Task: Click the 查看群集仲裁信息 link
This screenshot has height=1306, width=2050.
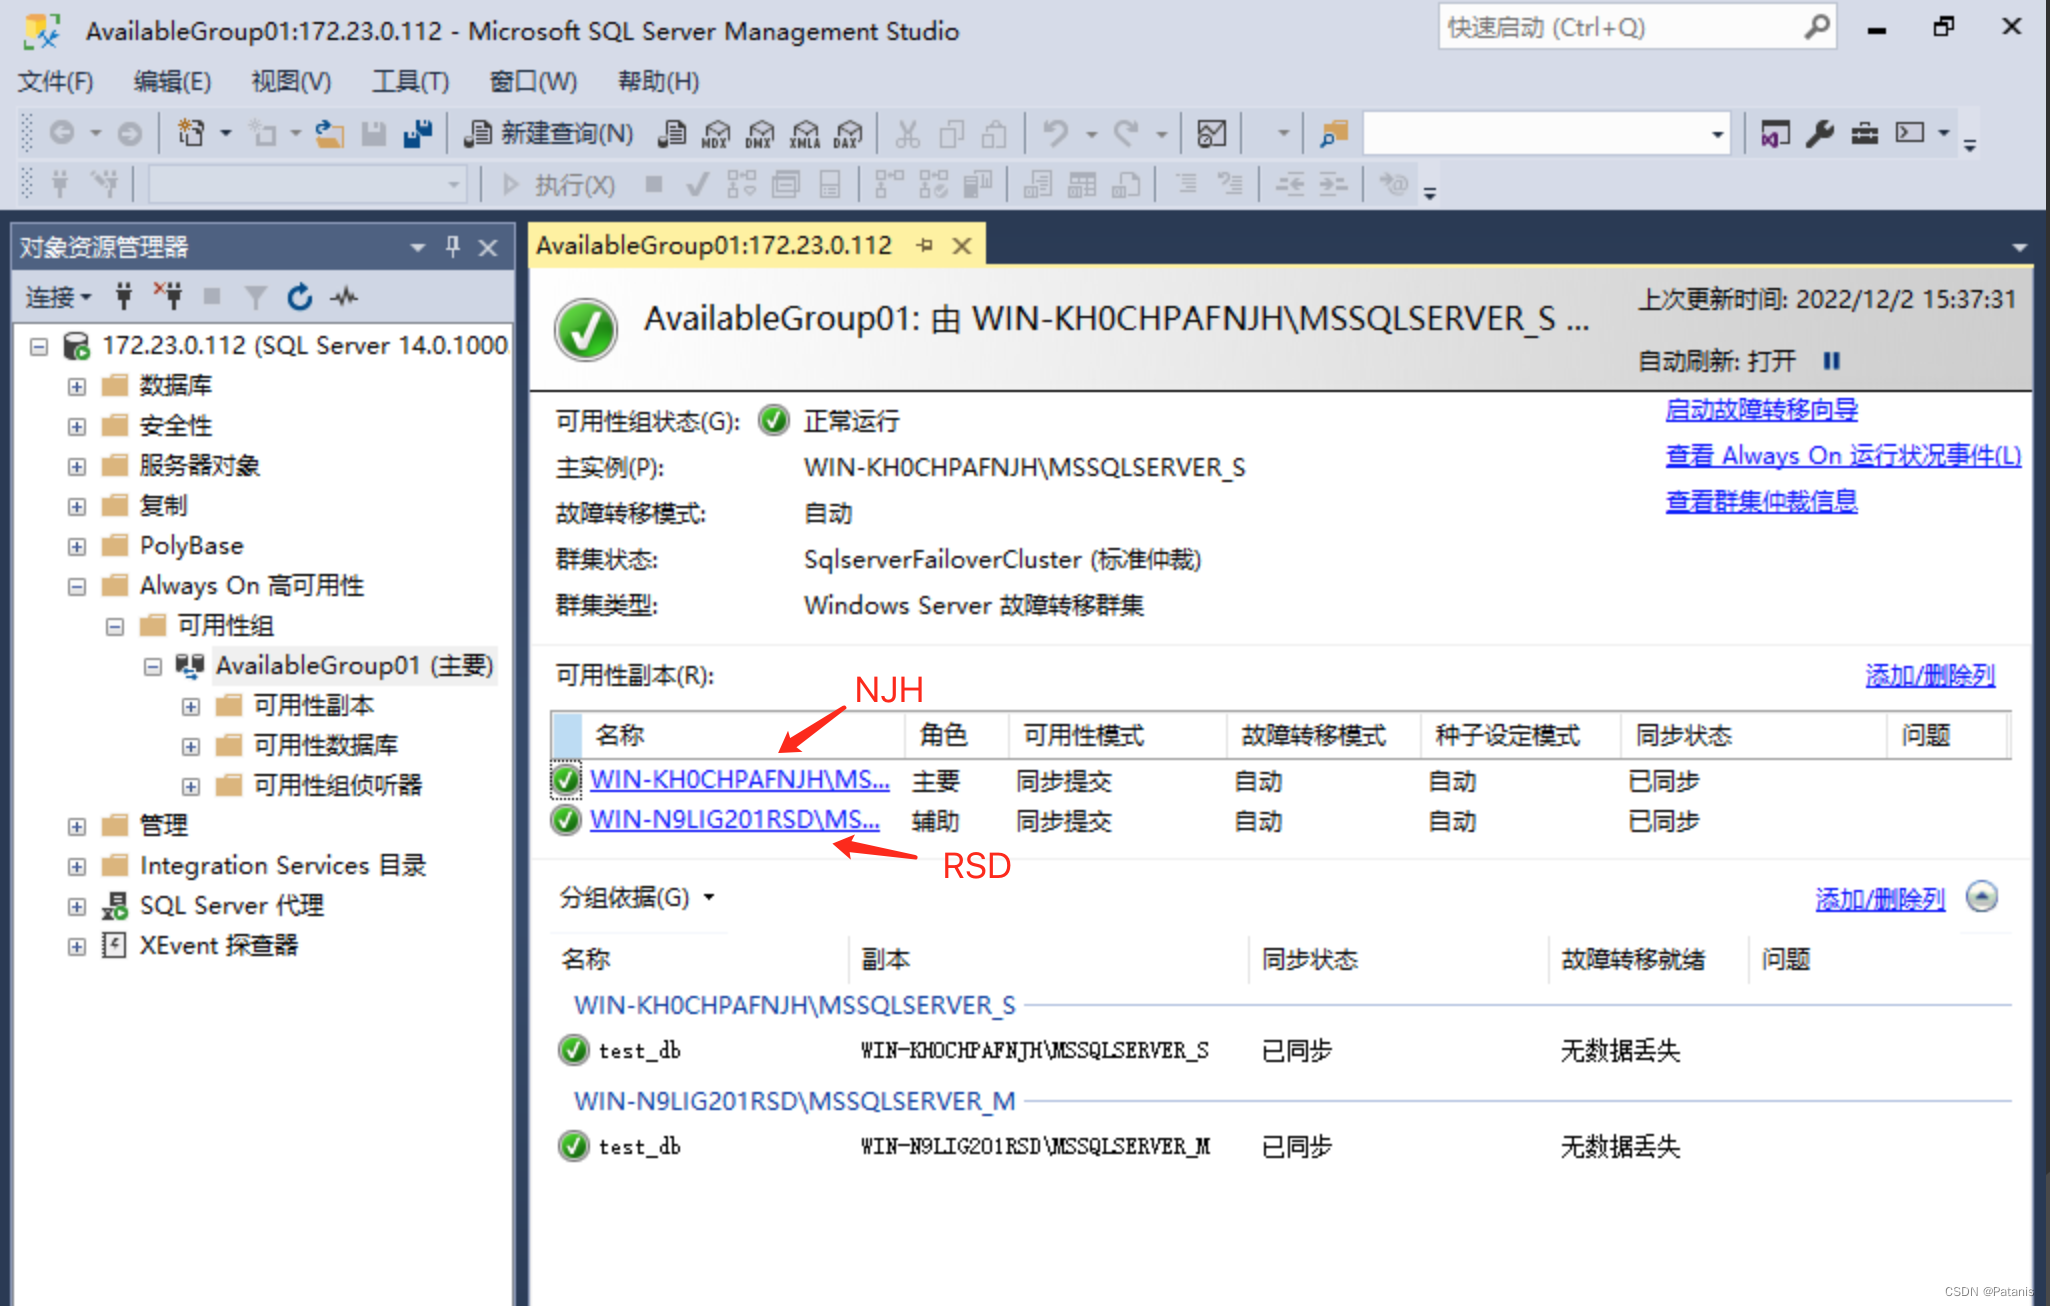Action: pyautogui.click(x=1761, y=502)
